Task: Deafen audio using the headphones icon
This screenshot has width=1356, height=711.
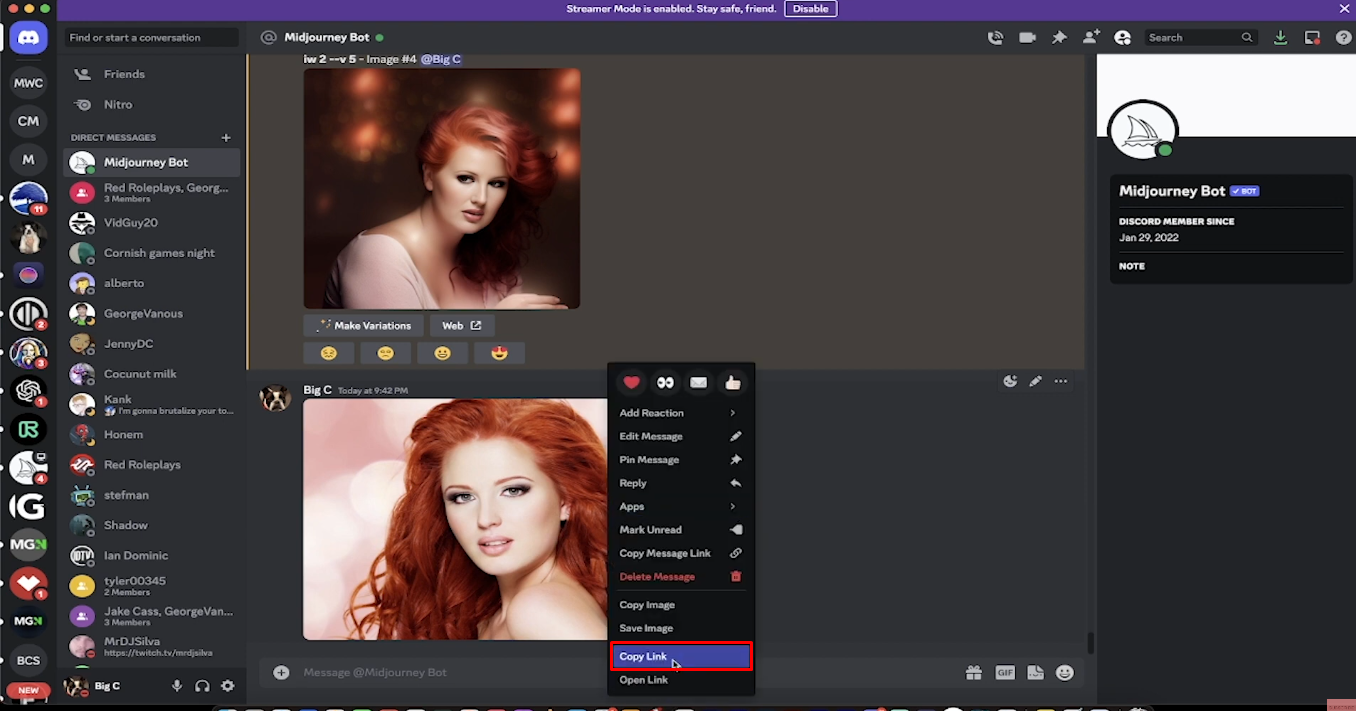Action: point(202,686)
